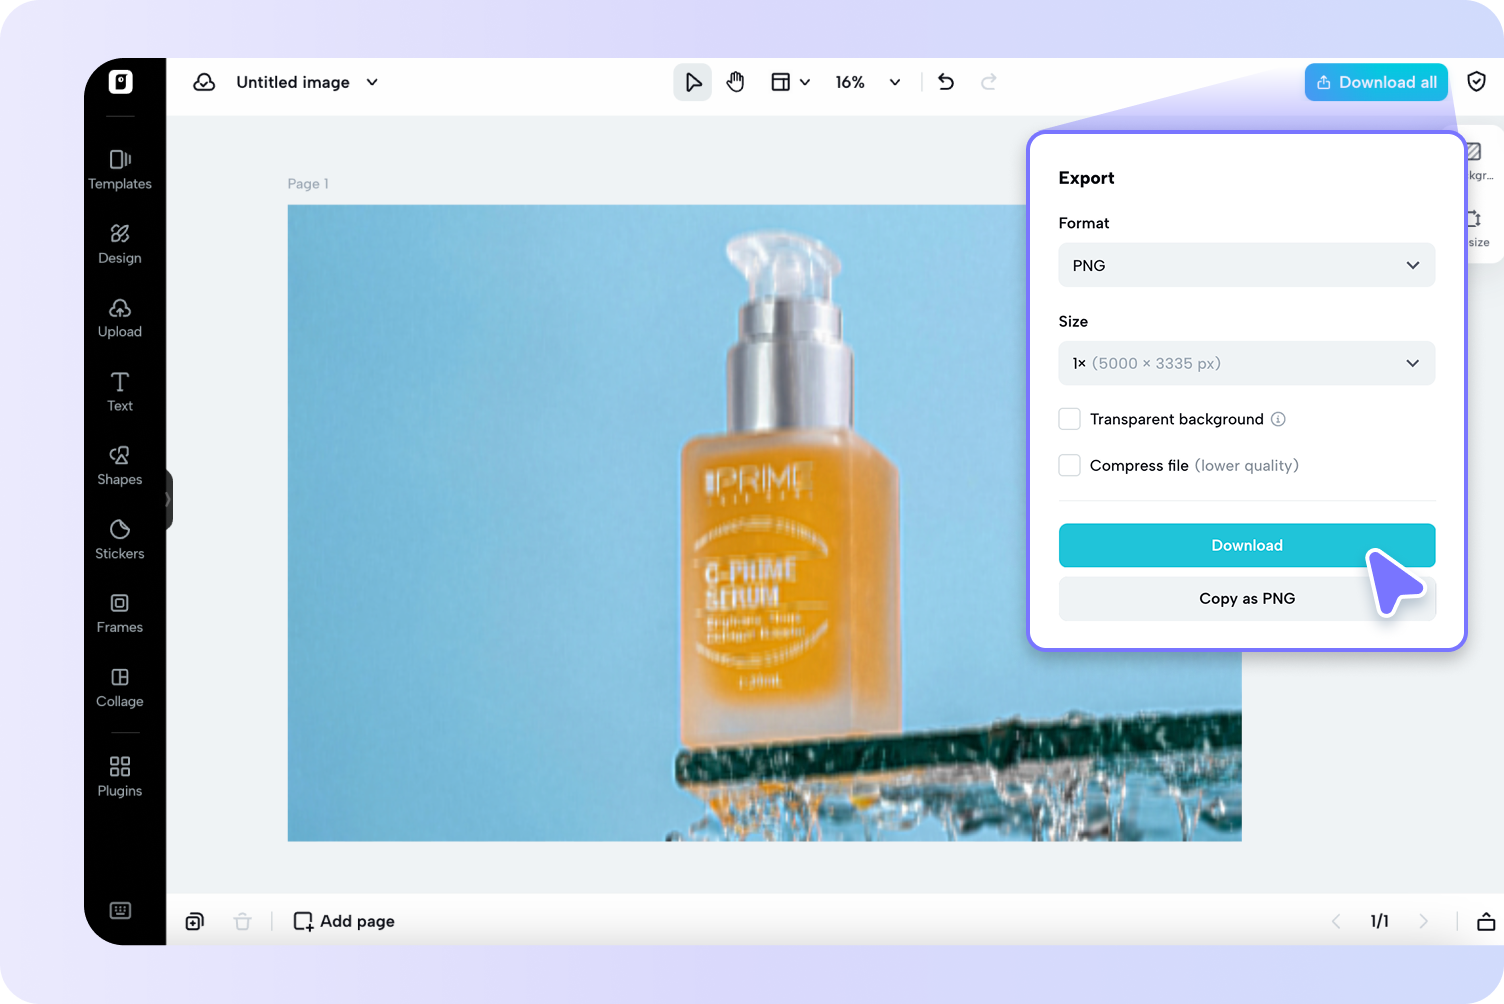This screenshot has height=1004, width=1504.
Task: Expand the collapsed left side panel
Action: [168, 499]
